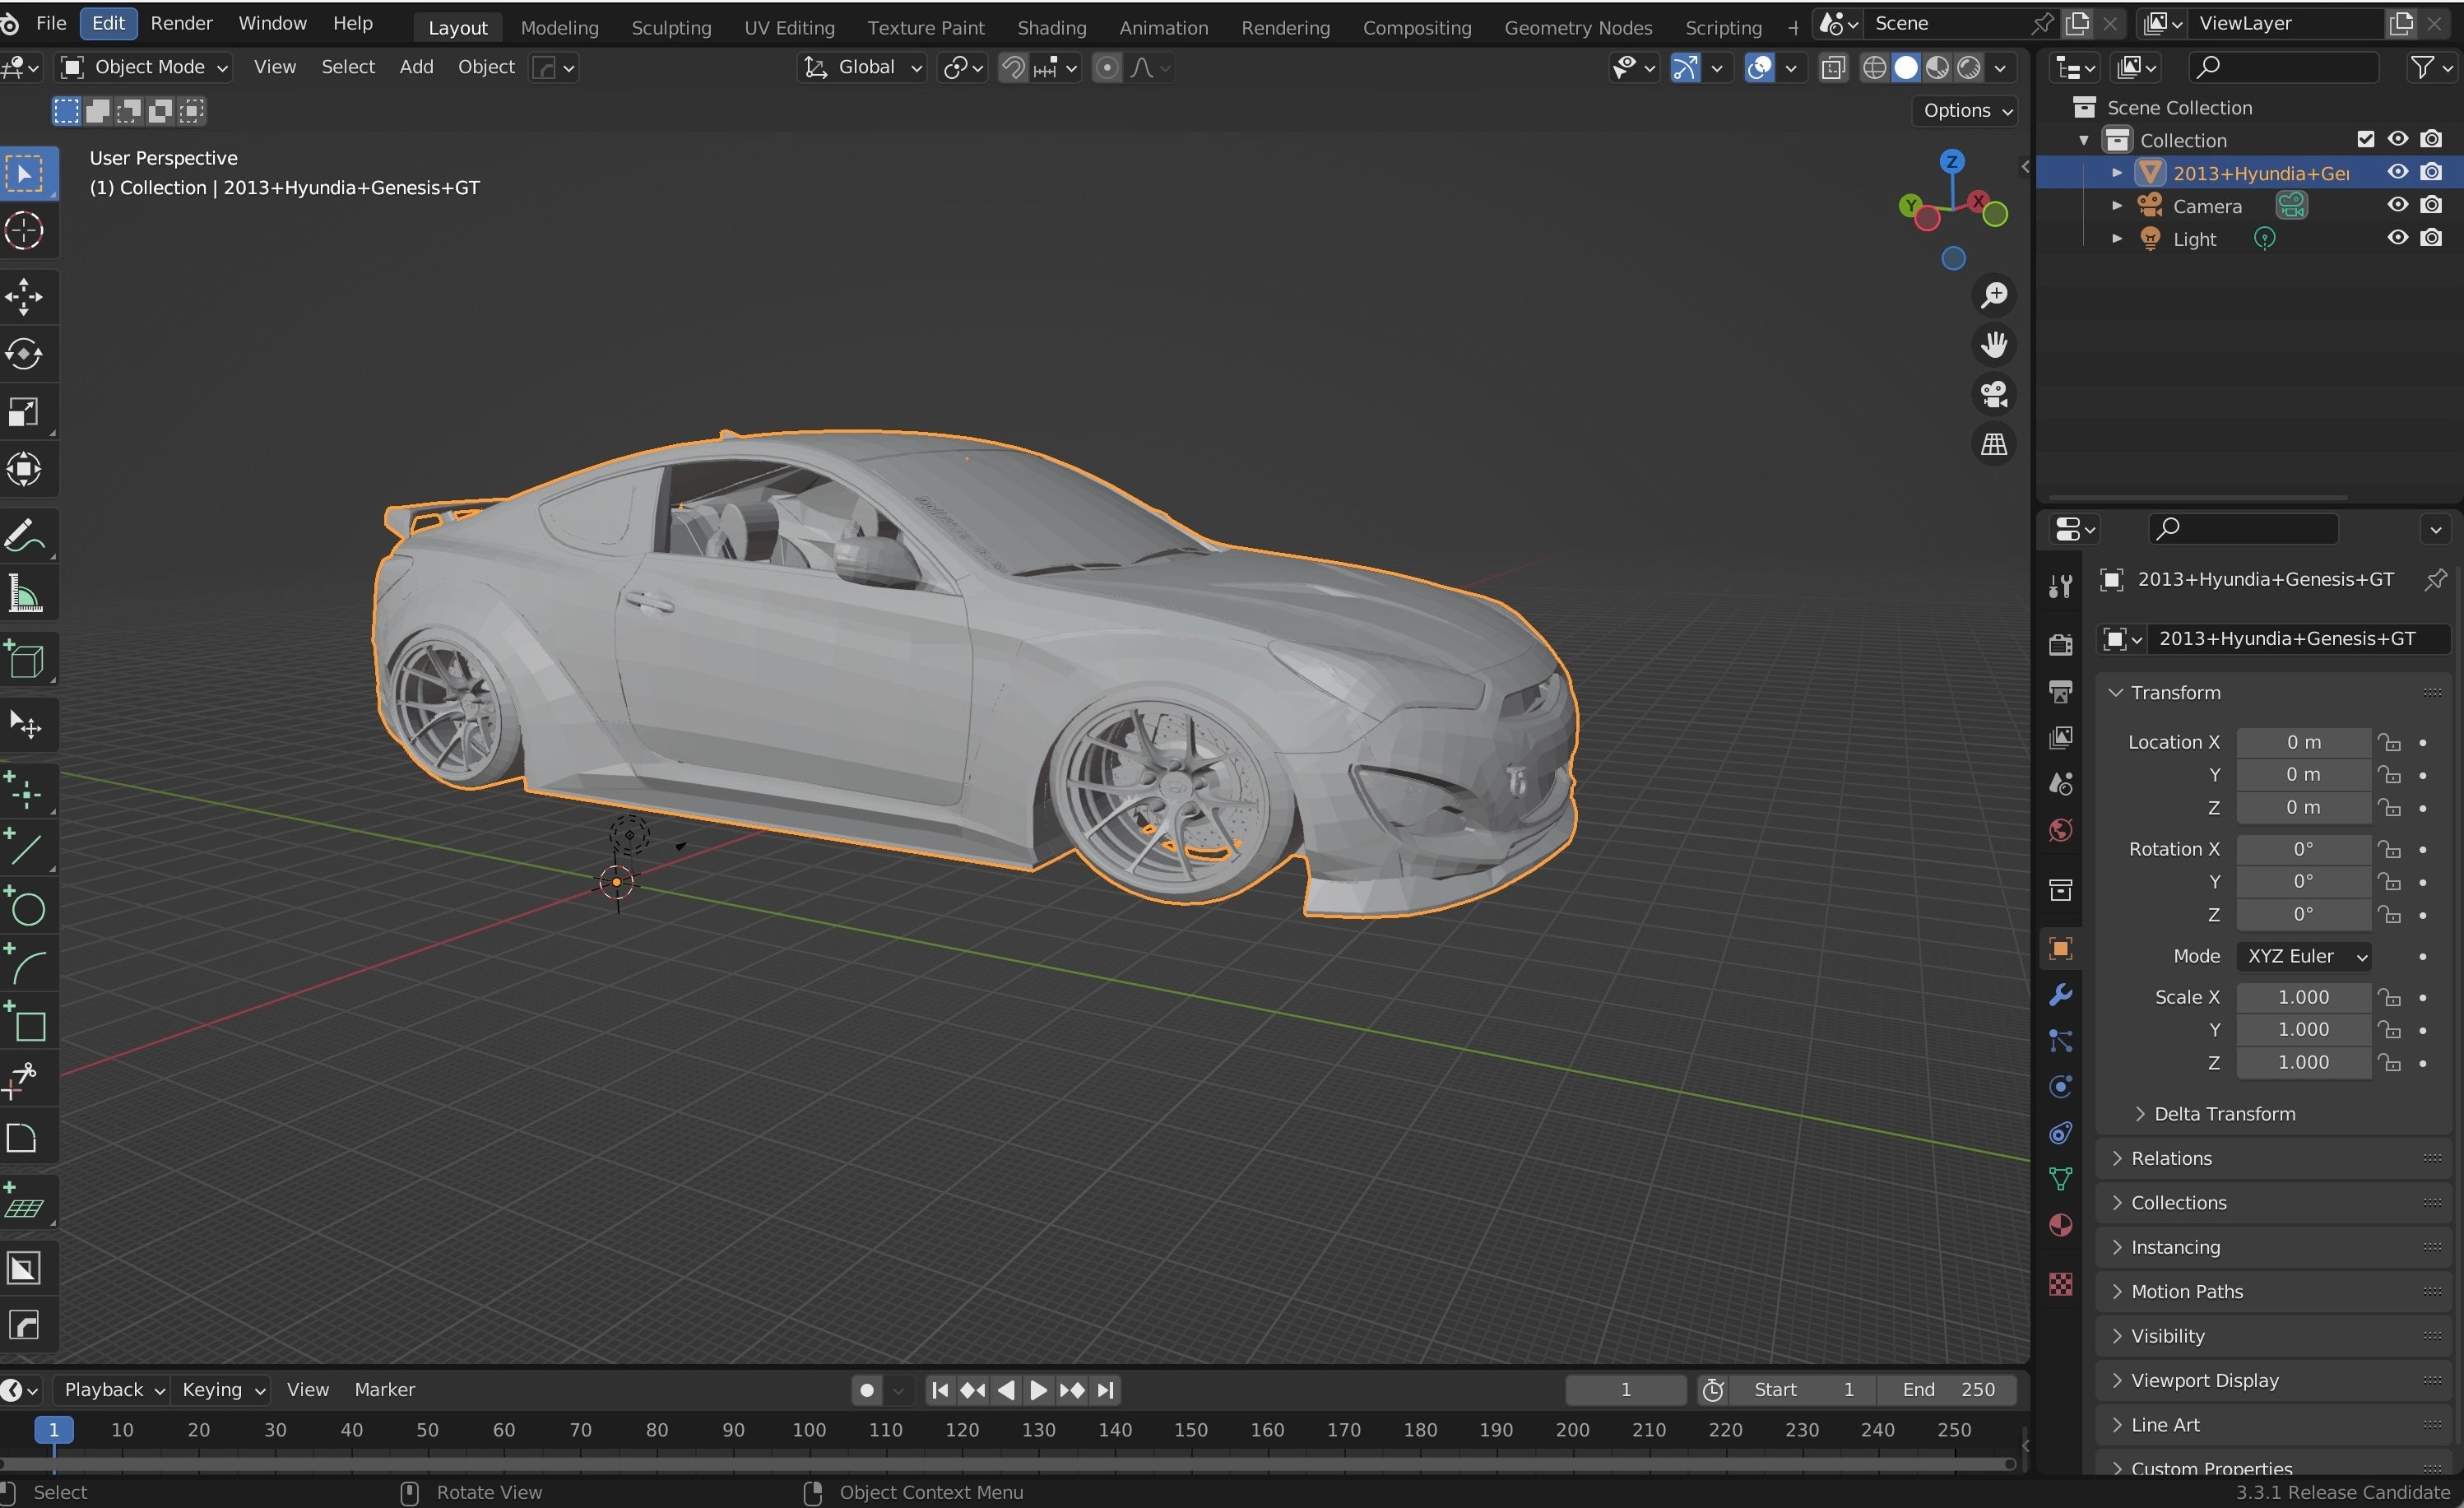Open Modifier Properties with the wrench icon
This screenshot has height=1508, width=2464.
(x=2059, y=993)
